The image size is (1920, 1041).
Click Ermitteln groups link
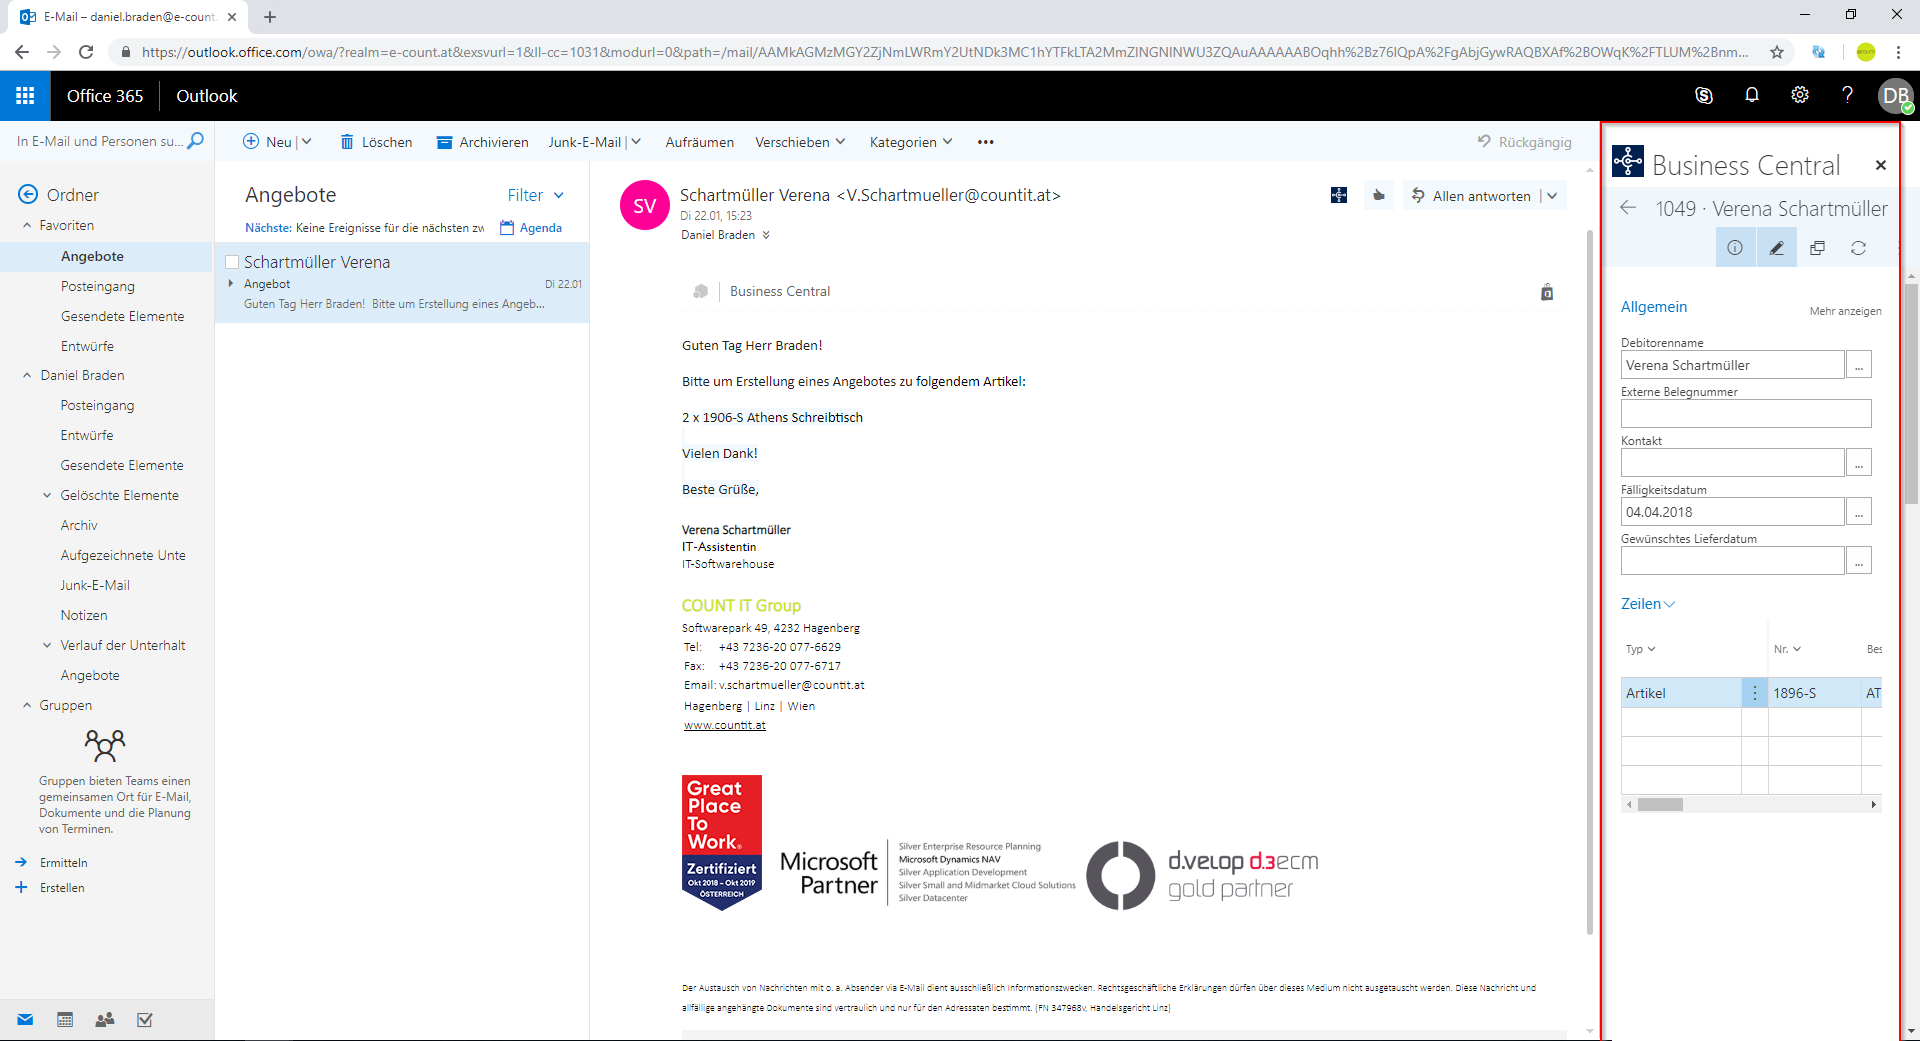[63, 862]
